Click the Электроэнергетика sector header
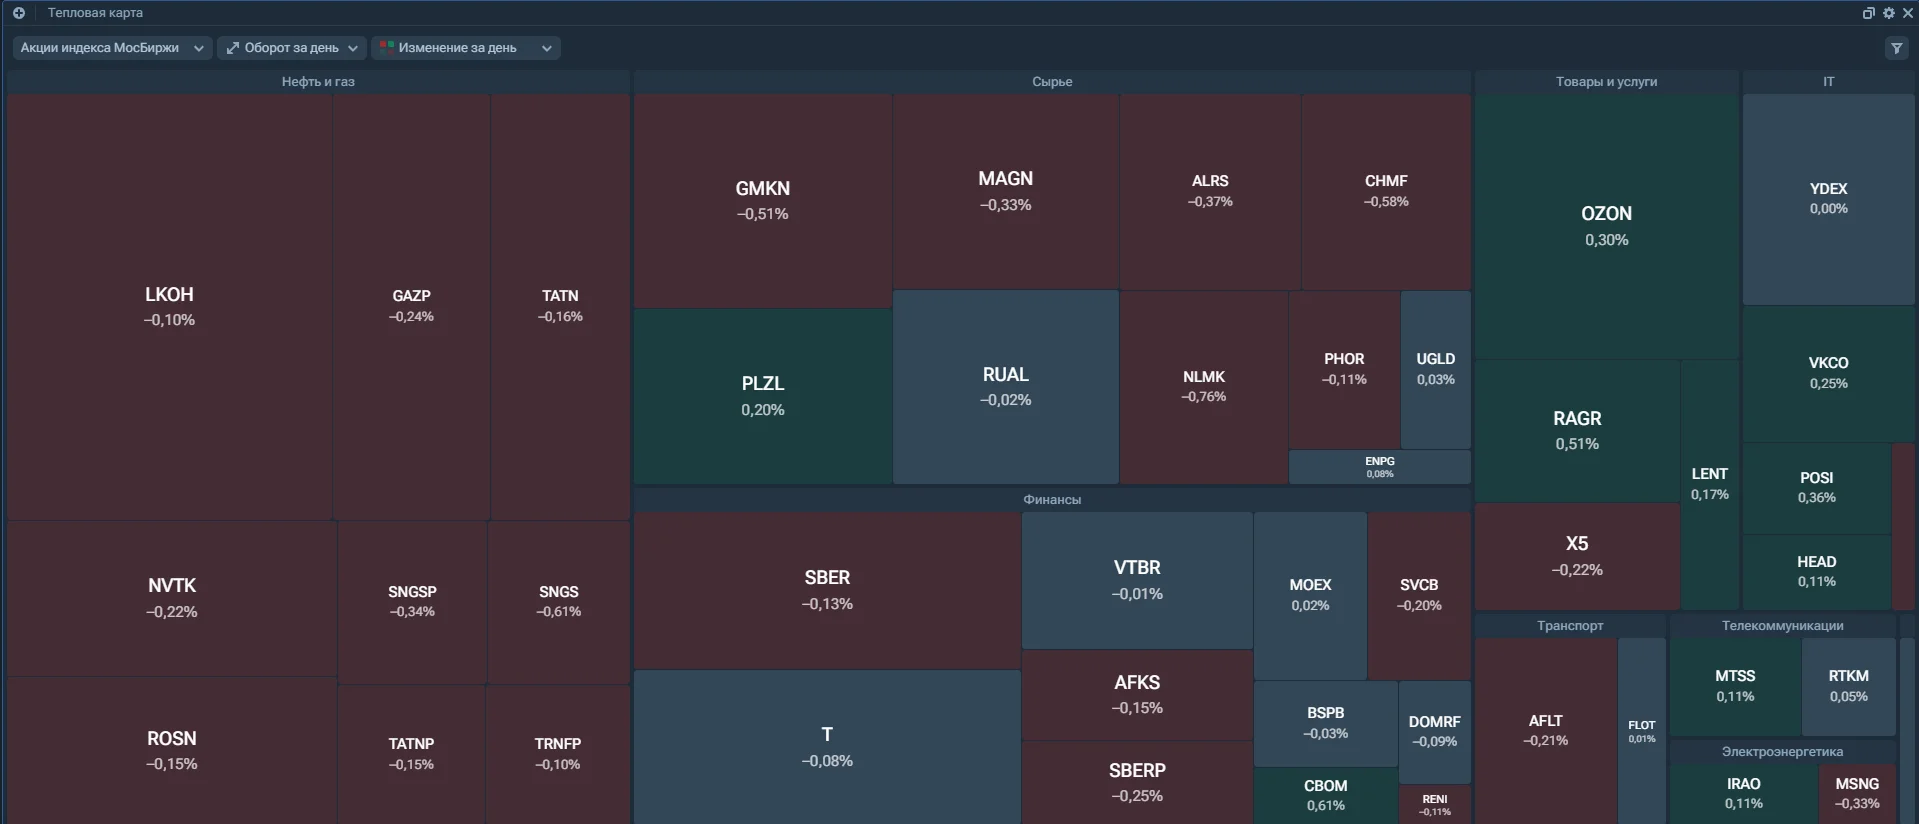Image resolution: width=1919 pixels, height=824 pixels. [x=1782, y=752]
